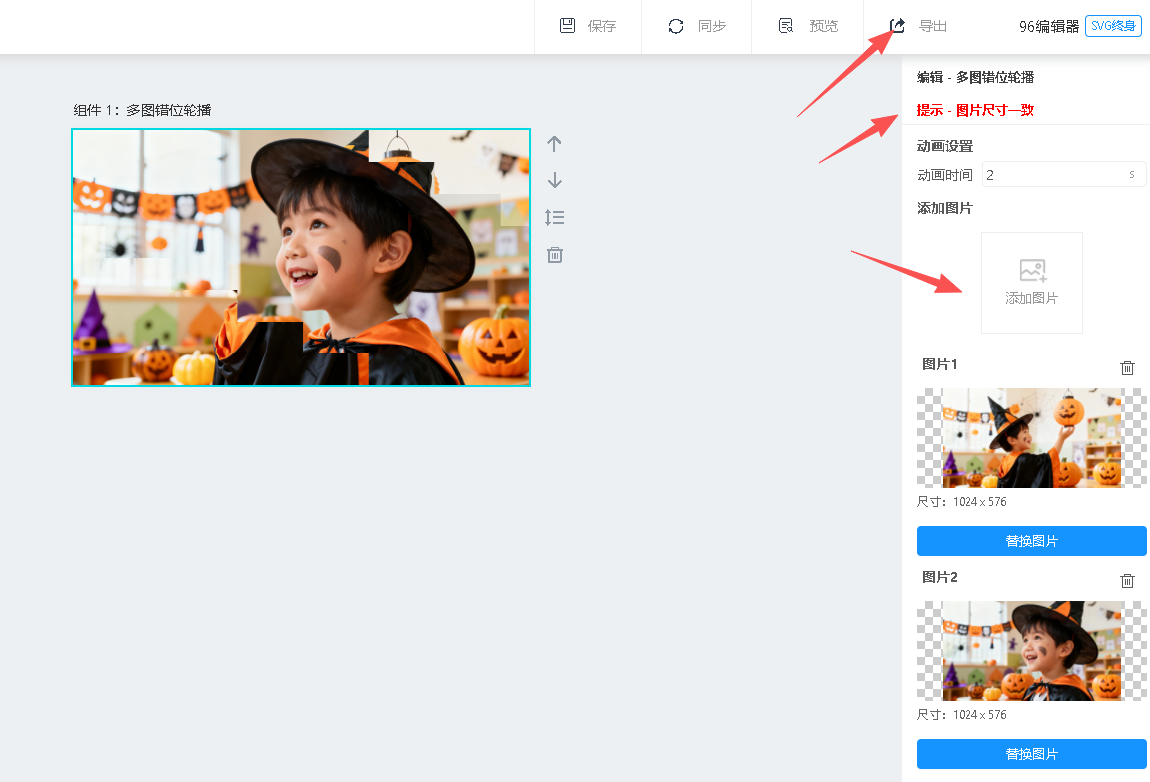Screen dimensions: 1150x782
Task: Click the save disk icon
Action: [x=567, y=26]
